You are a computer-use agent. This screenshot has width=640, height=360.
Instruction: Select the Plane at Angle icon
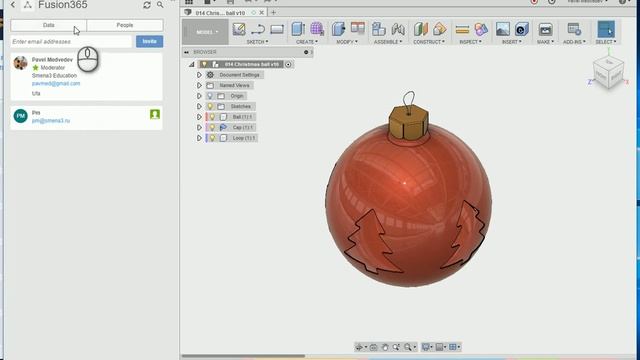click(440, 29)
